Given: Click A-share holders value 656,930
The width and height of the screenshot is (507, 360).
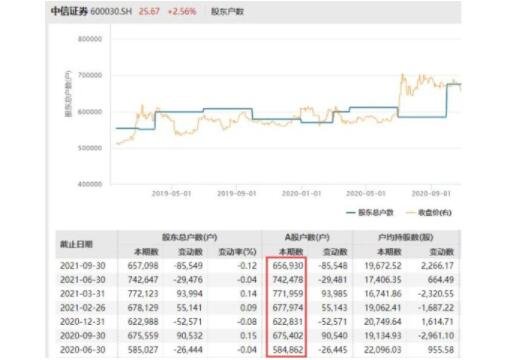Looking at the screenshot, I should coord(288,266).
